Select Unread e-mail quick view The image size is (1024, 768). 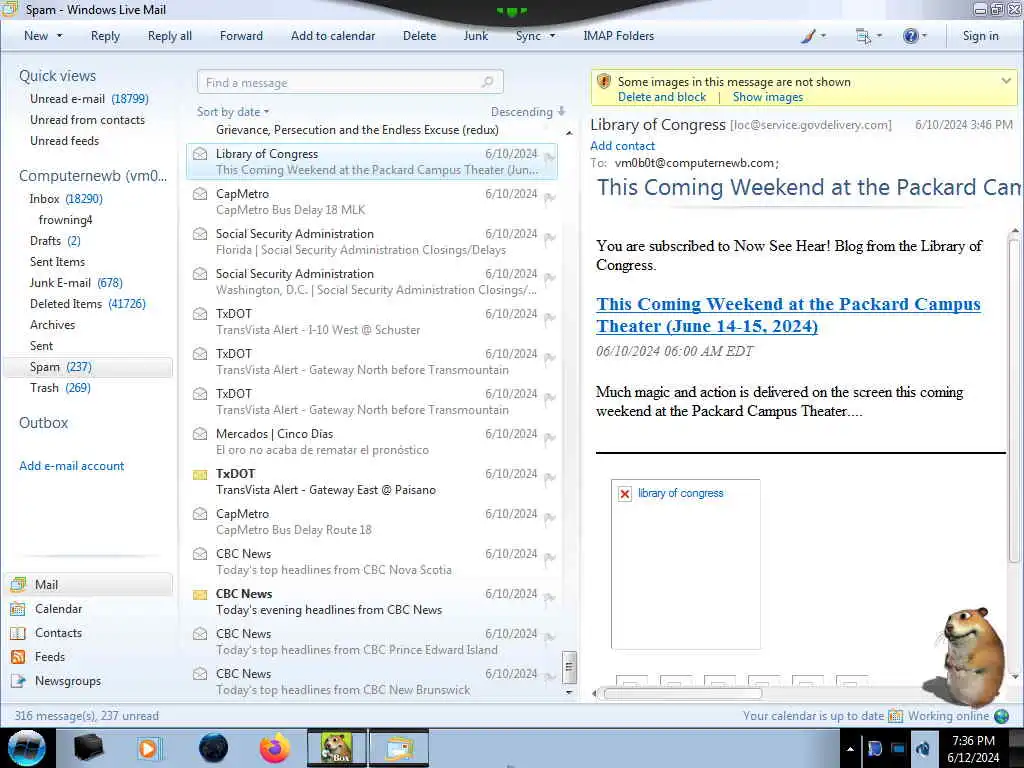89,99
